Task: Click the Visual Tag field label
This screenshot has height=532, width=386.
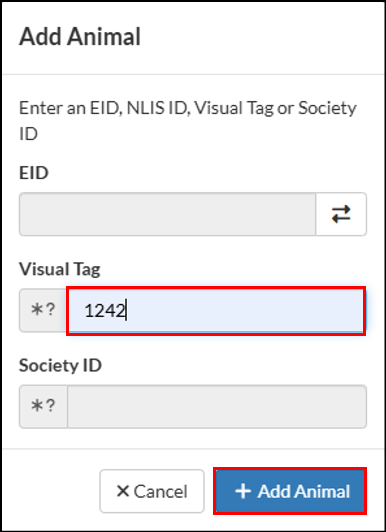Action: point(60,269)
